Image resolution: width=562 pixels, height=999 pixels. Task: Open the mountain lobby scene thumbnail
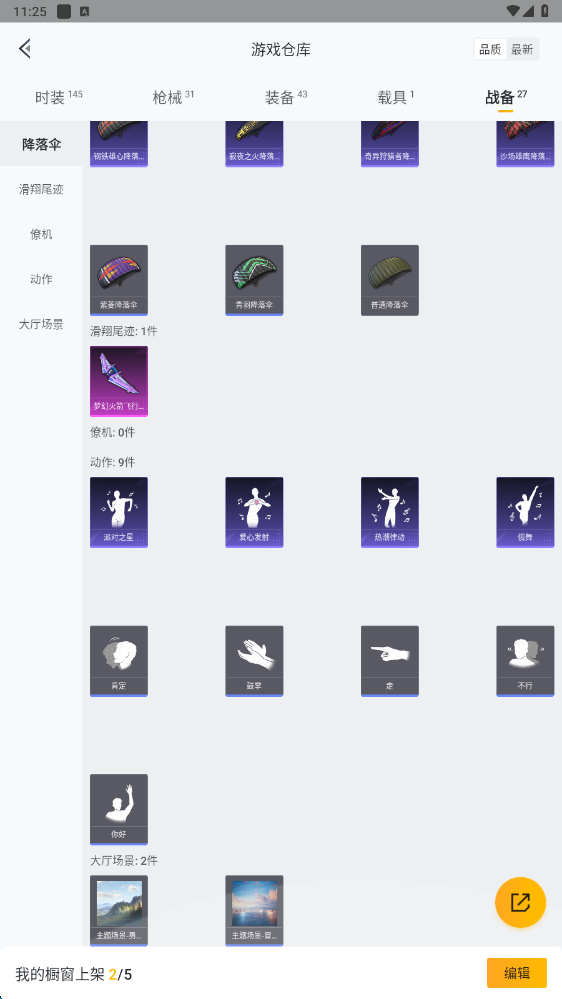click(x=119, y=910)
